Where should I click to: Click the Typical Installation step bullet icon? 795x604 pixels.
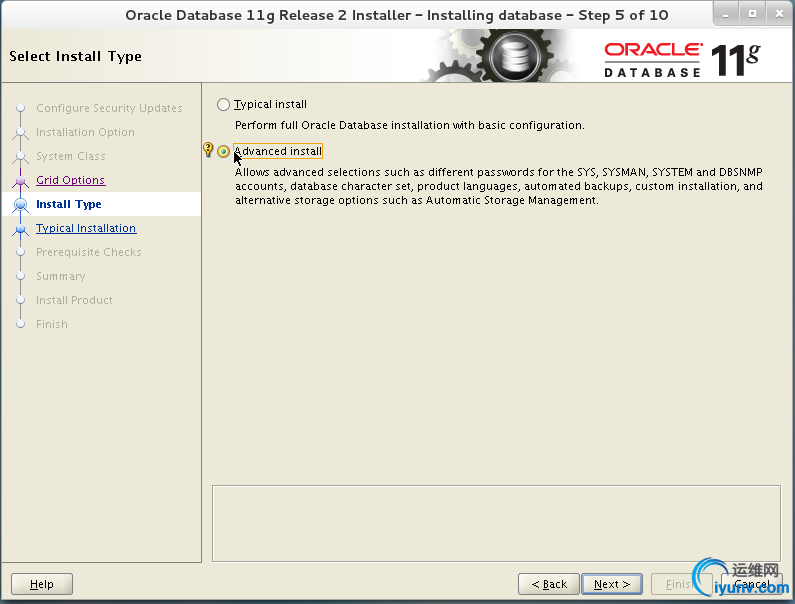coord(21,229)
